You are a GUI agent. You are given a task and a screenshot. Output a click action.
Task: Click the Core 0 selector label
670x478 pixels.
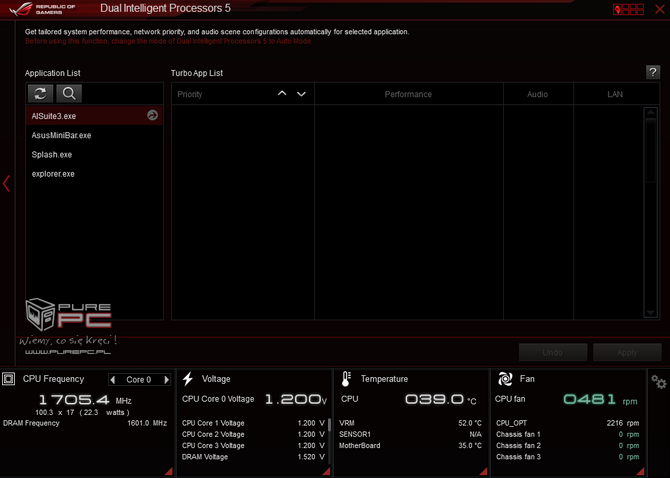pos(139,379)
